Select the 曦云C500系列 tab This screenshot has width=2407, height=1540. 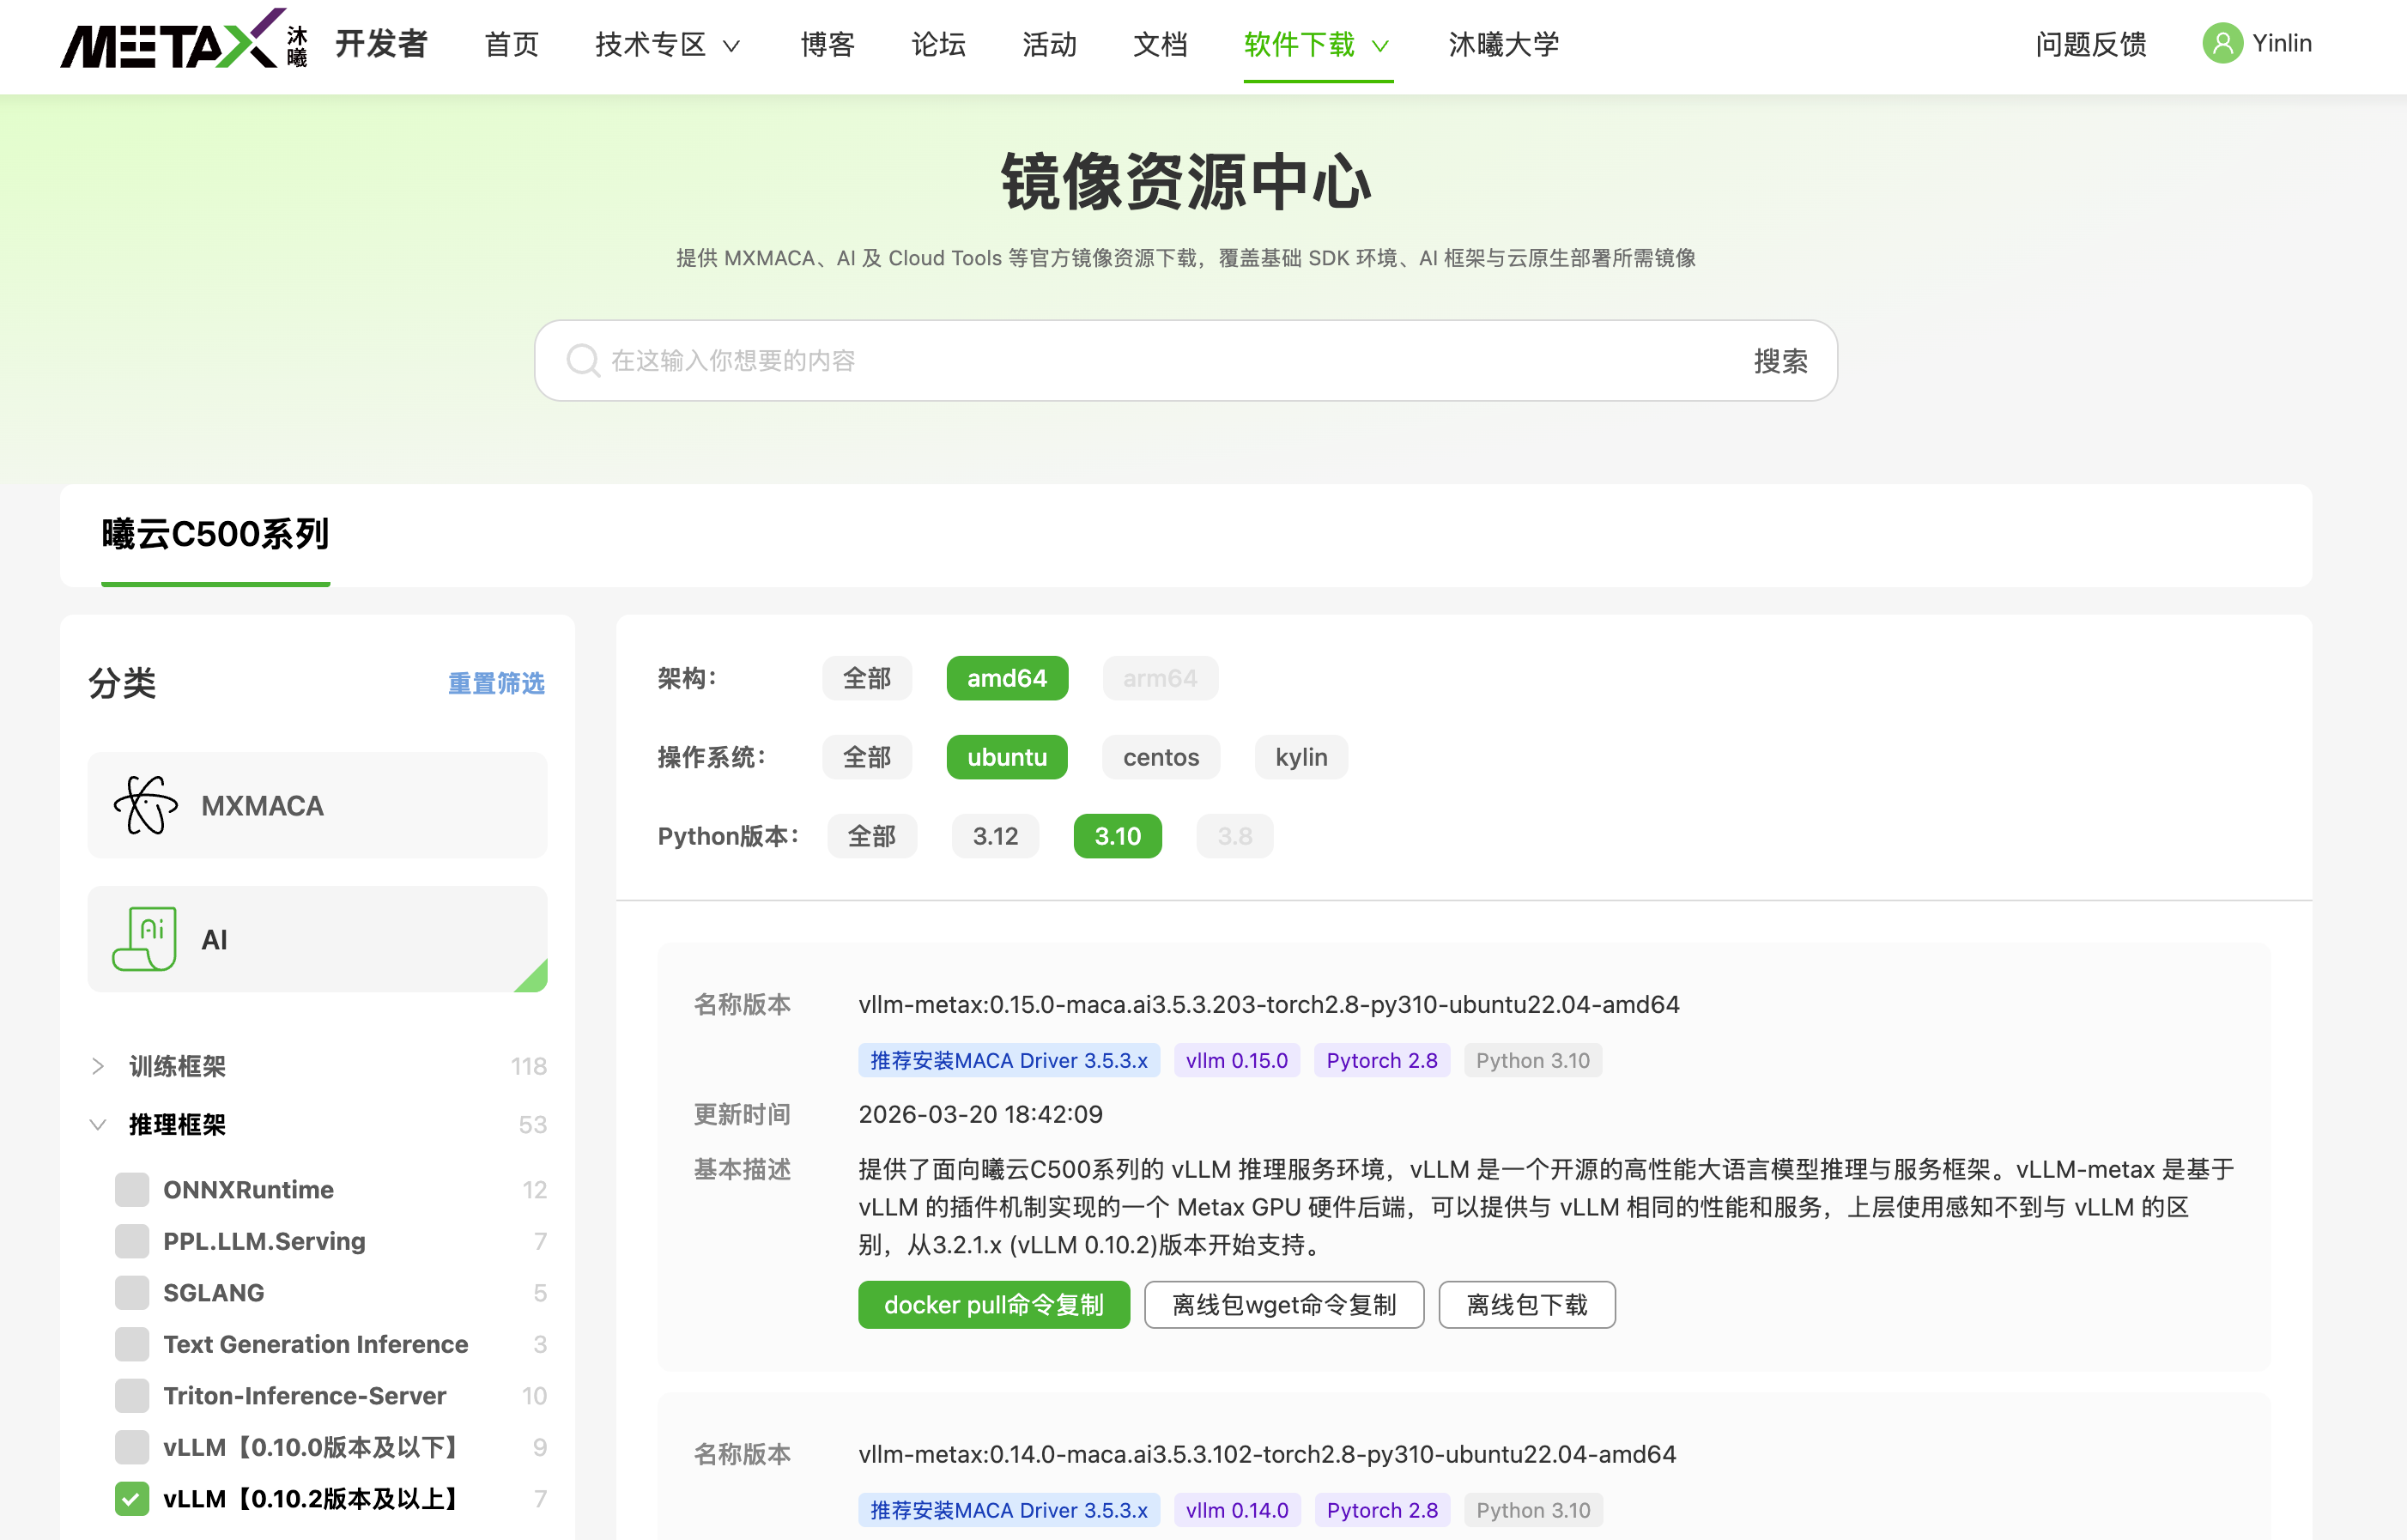(x=215, y=535)
